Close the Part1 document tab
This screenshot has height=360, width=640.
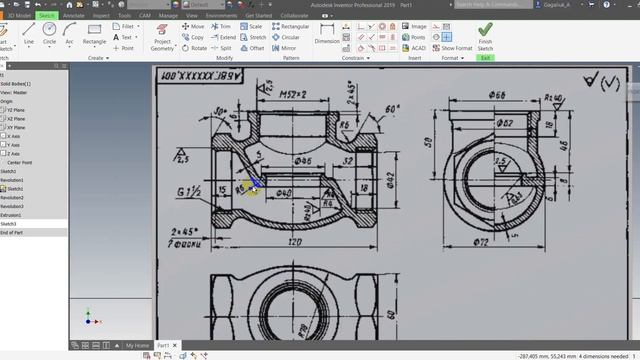click(x=175, y=345)
